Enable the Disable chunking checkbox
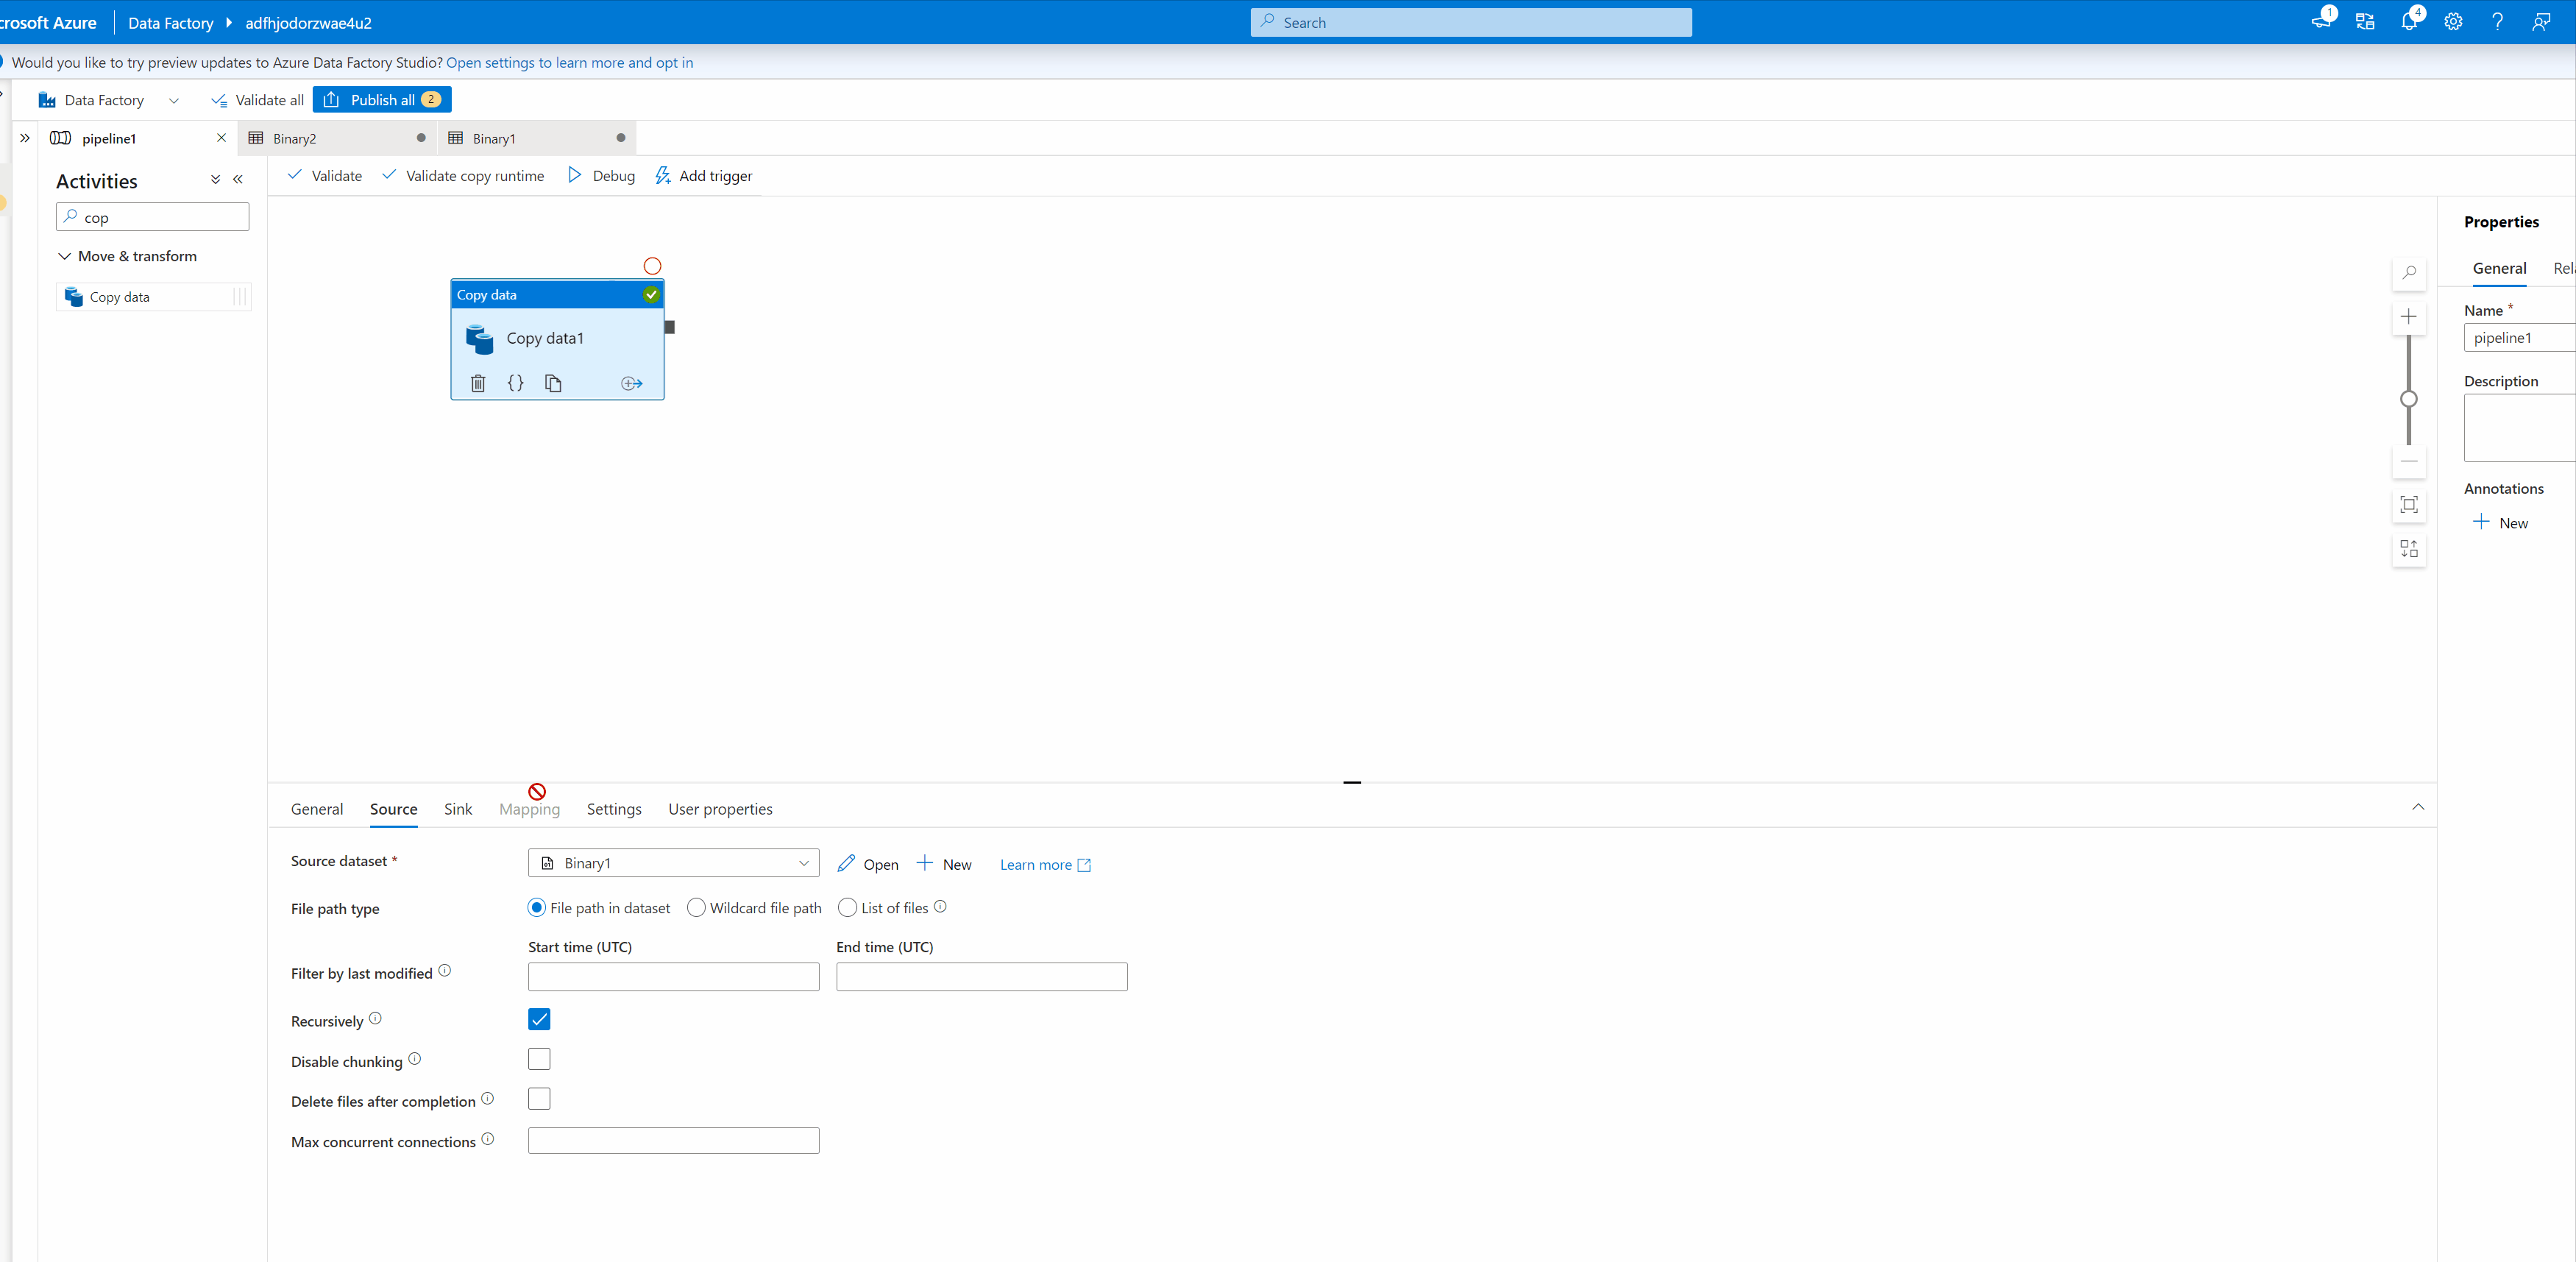Image resolution: width=2576 pixels, height=1262 pixels. click(x=539, y=1059)
